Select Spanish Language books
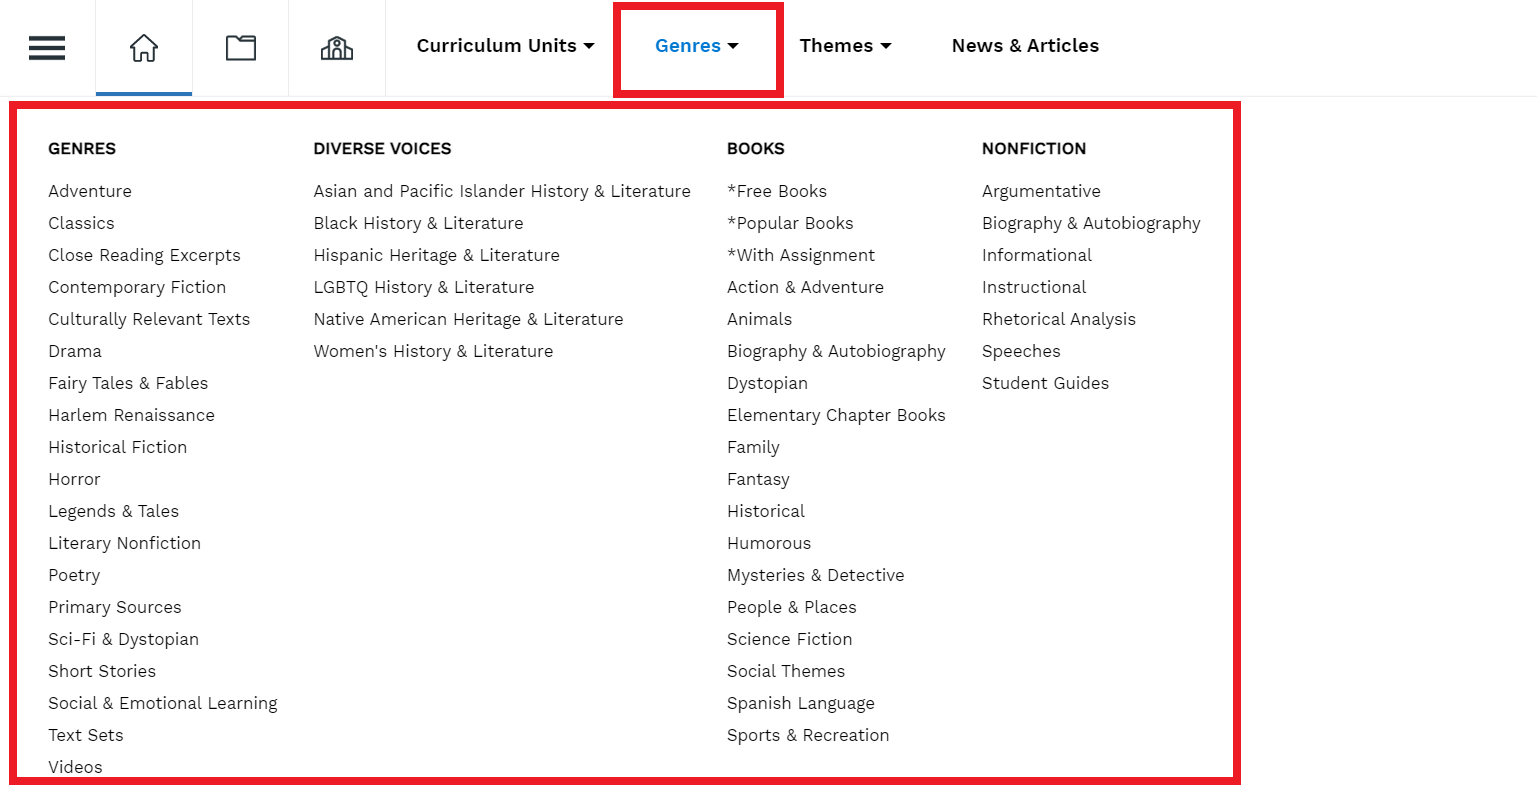The image size is (1537, 786). tap(800, 703)
